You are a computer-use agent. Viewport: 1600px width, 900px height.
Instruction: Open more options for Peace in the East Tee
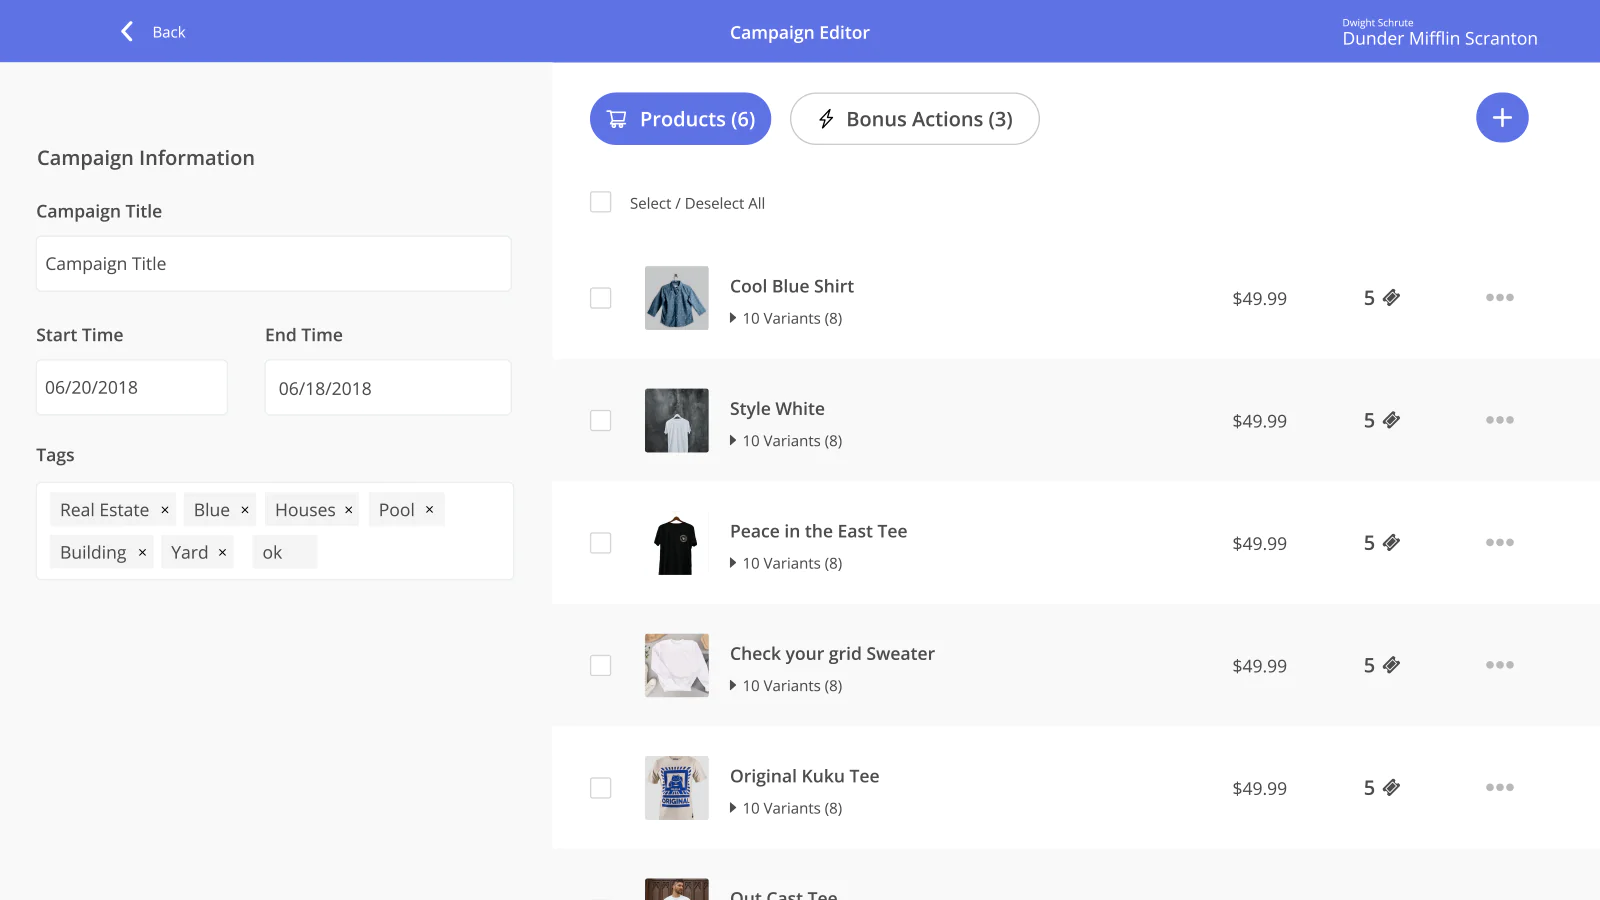[x=1499, y=543]
